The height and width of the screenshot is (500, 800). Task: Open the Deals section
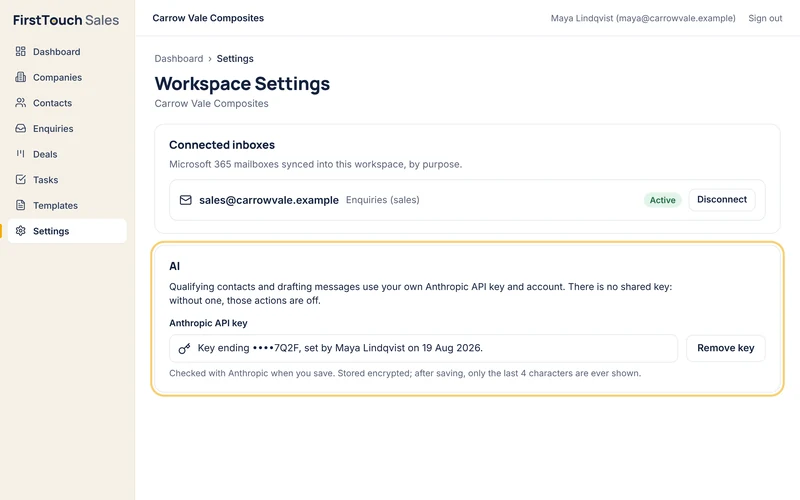coord(67,154)
